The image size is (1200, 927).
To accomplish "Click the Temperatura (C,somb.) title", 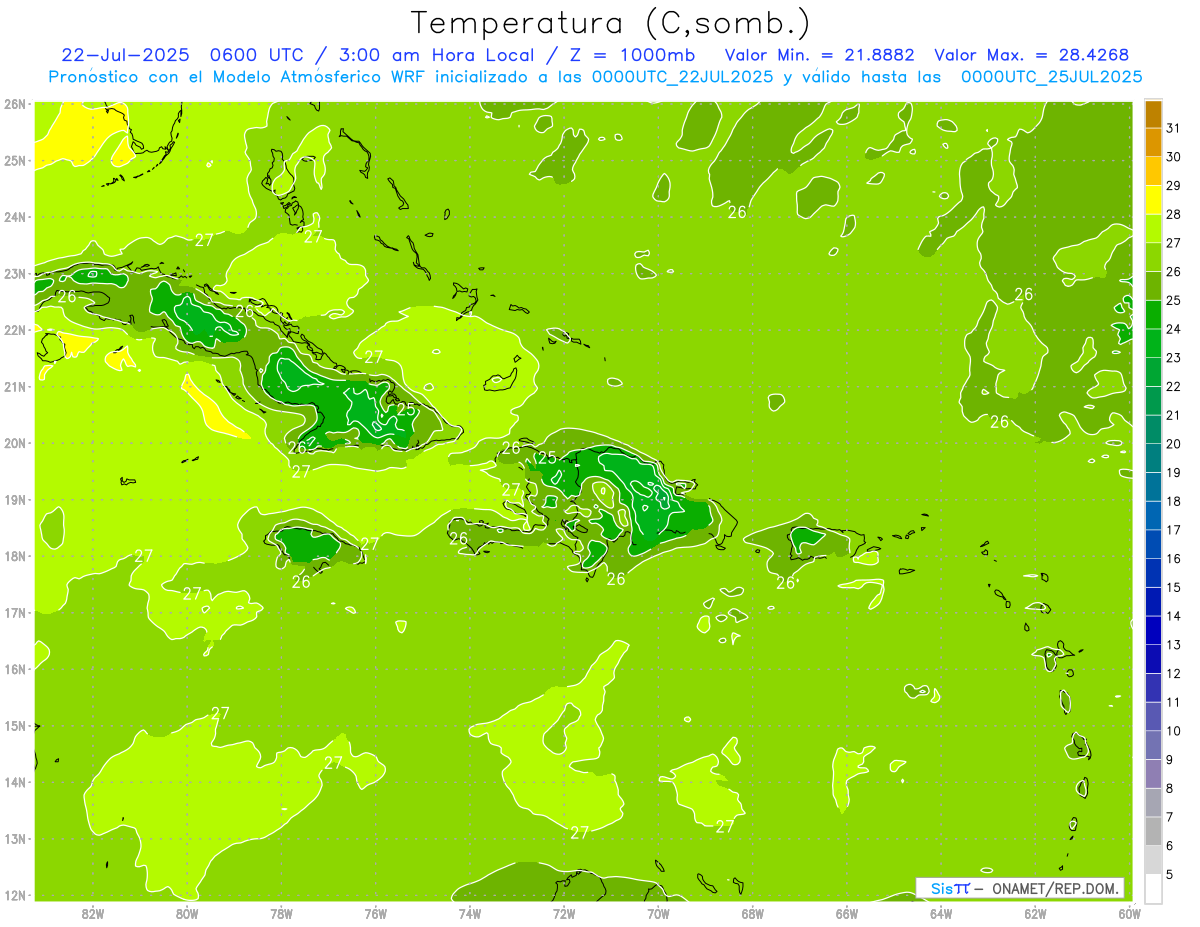I will pos(610,22).
